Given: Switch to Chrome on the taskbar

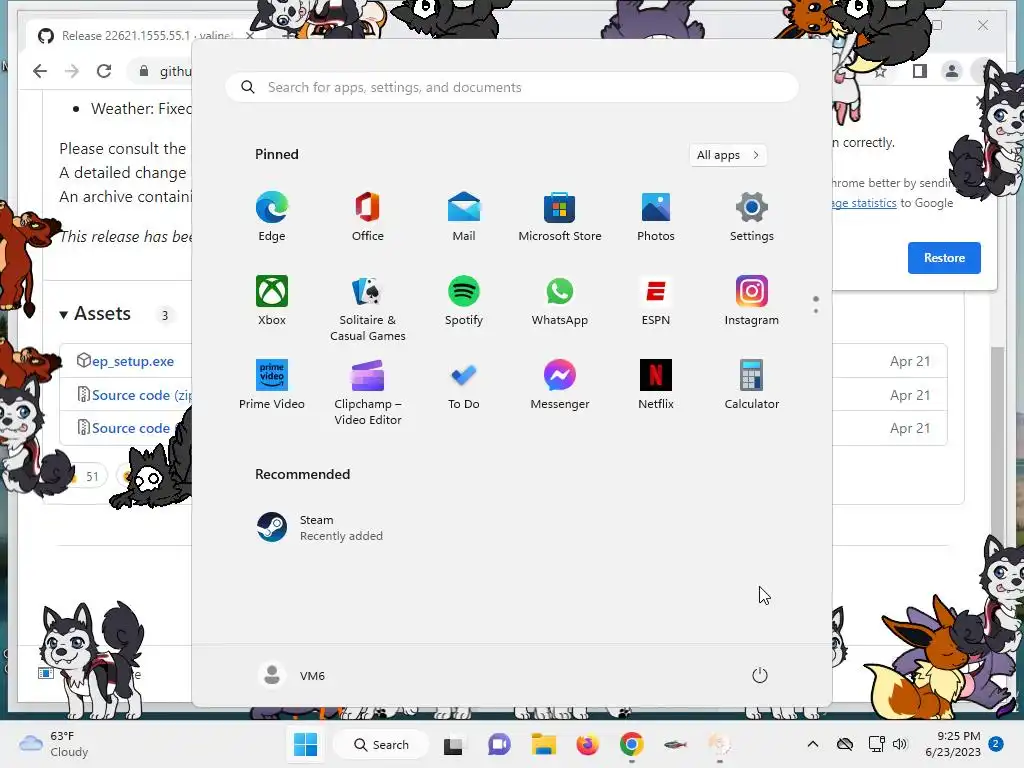Looking at the screenshot, I should (x=632, y=744).
